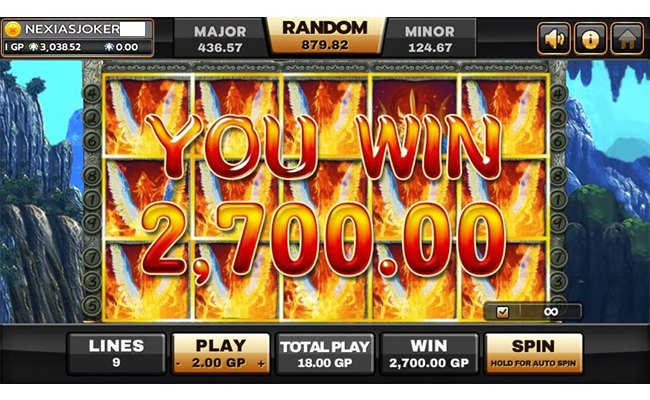Select payline 6 marker on right side
Viewport: 650px width, 400px height.
(558, 141)
